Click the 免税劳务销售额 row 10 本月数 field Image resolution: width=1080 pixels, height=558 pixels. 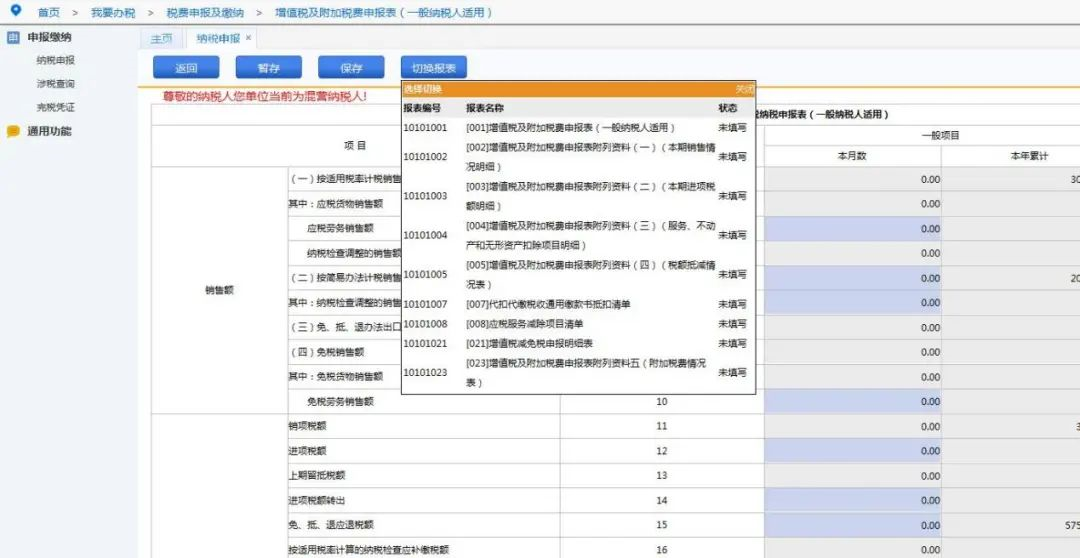pyautogui.click(x=853, y=402)
